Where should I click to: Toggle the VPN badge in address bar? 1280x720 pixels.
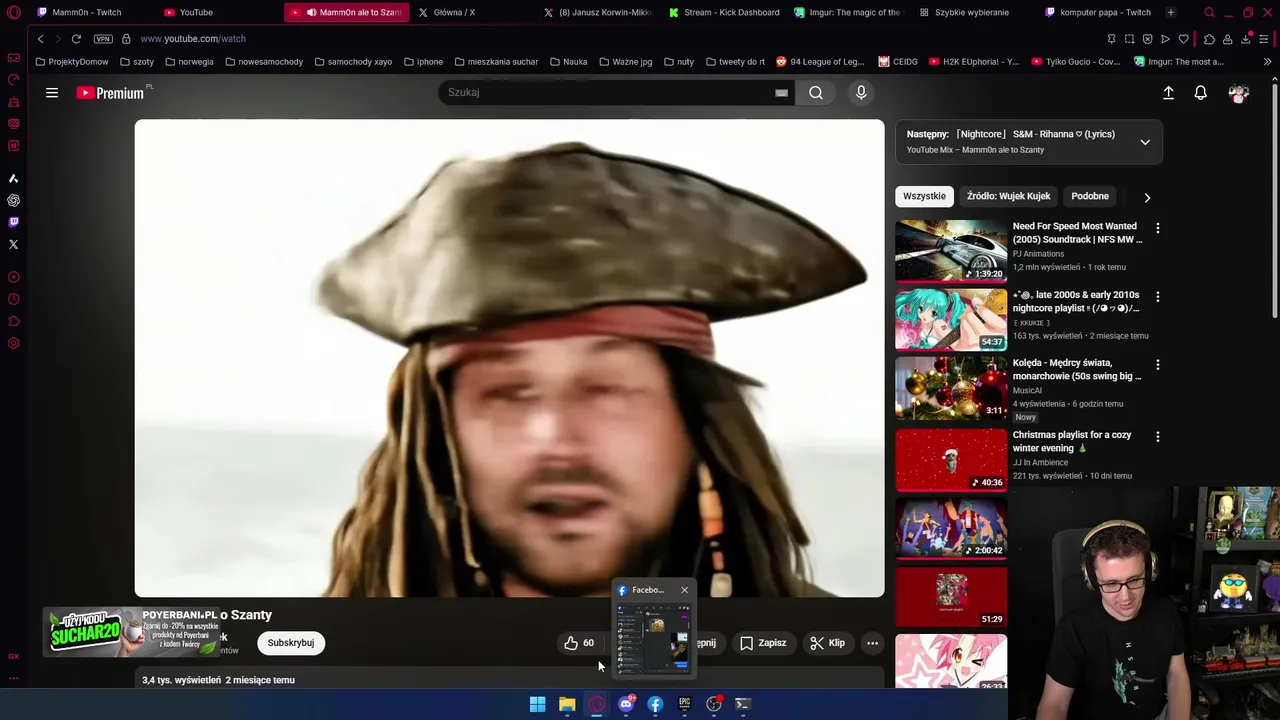tap(103, 39)
